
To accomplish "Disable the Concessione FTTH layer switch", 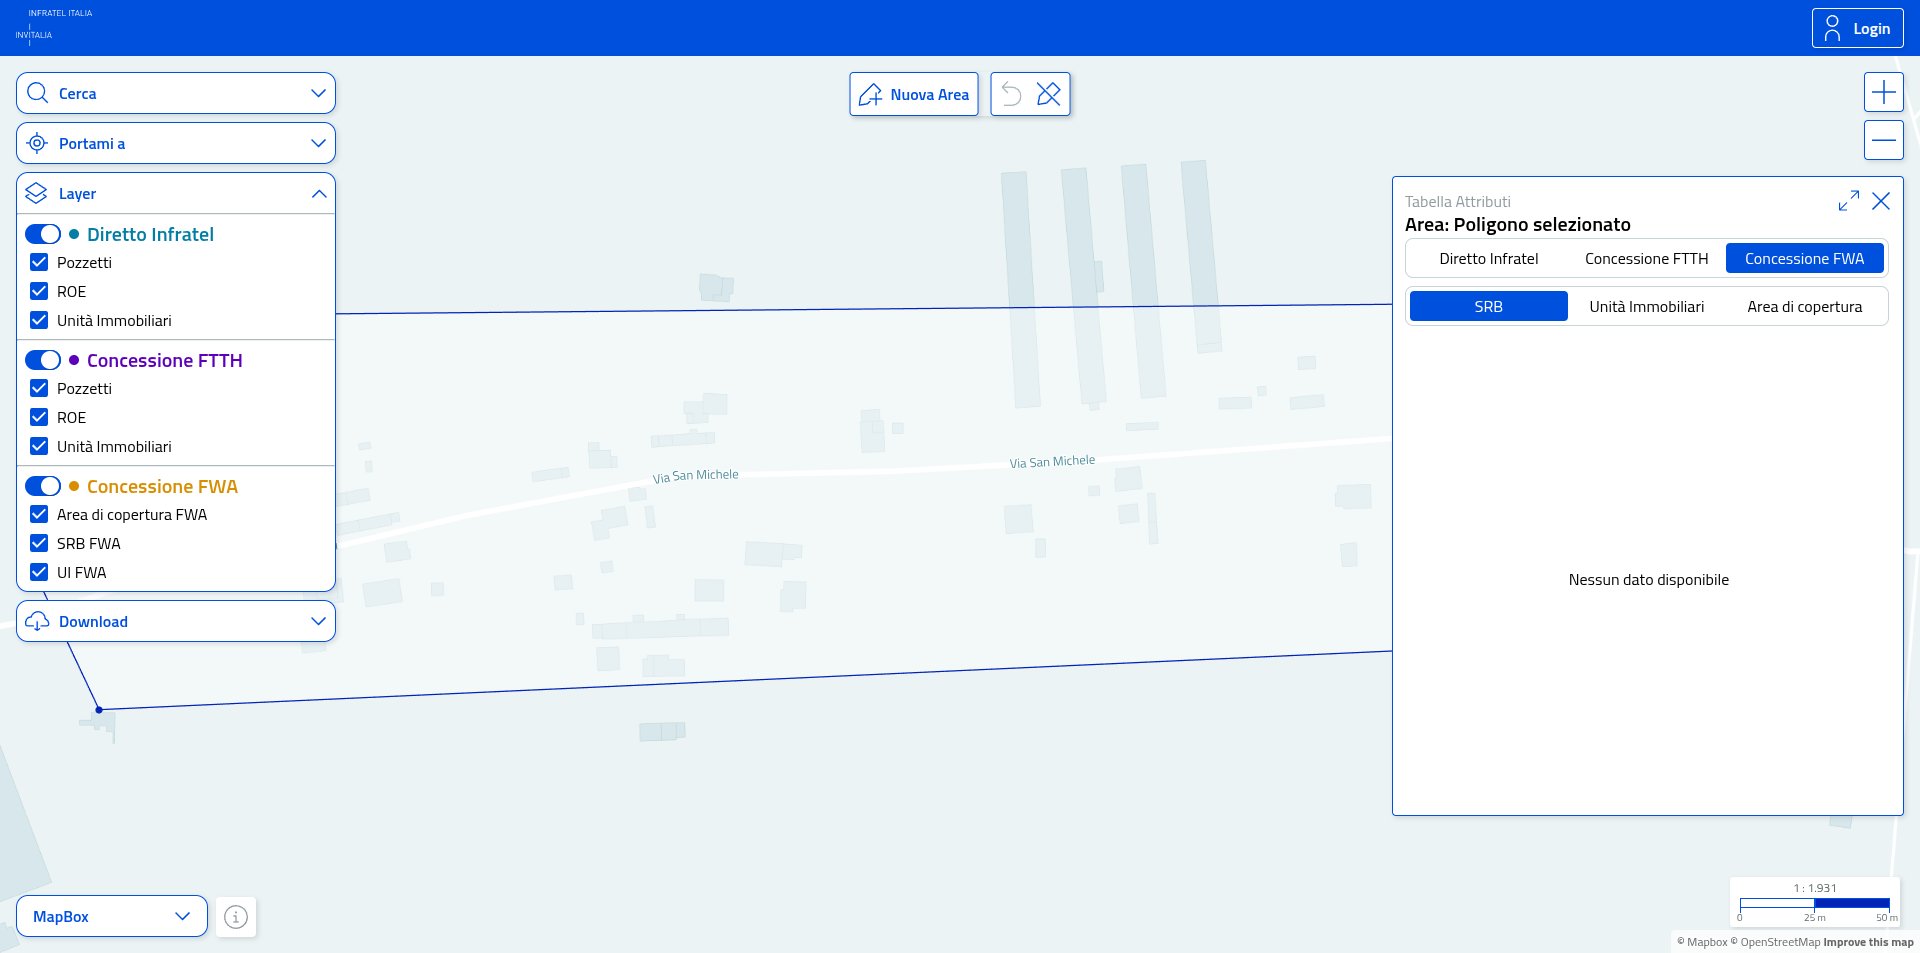I will [43, 360].
